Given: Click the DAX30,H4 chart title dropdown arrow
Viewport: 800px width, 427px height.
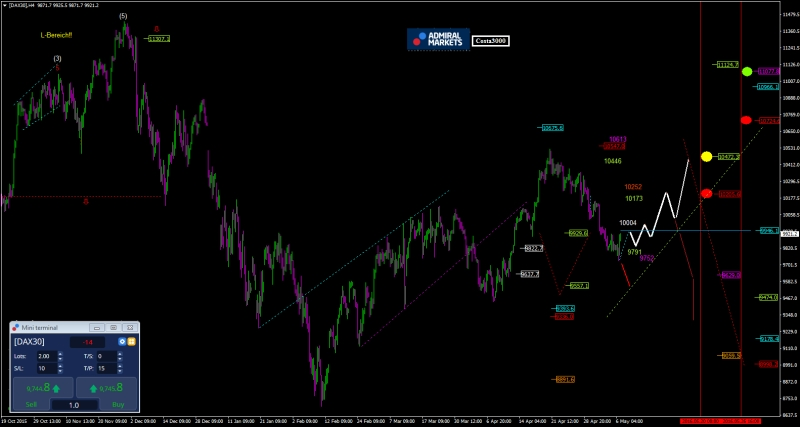Looking at the screenshot, I should coord(5,5).
